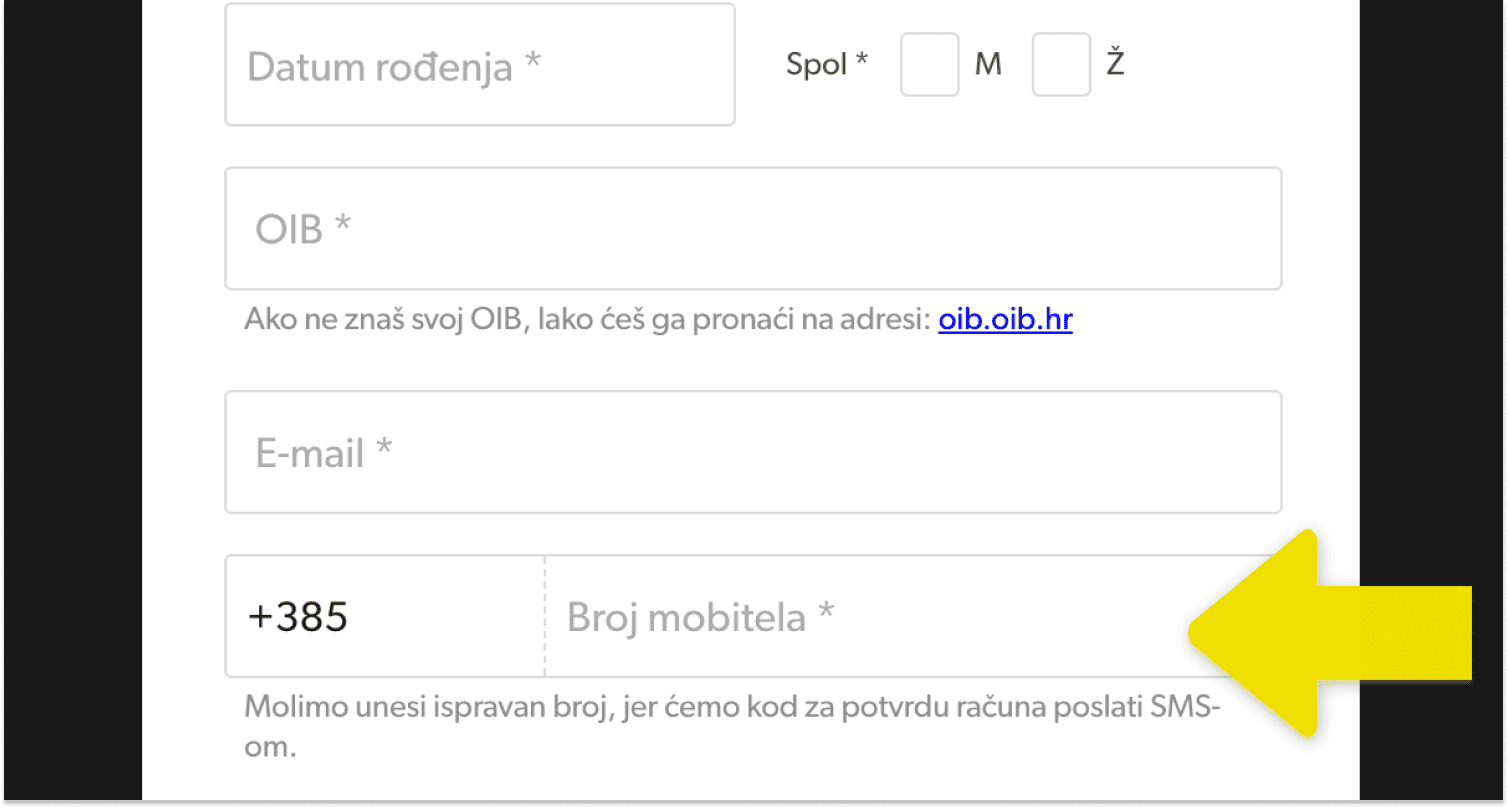Click into the E-mail field
The height and width of the screenshot is (808, 1508).
[753, 452]
